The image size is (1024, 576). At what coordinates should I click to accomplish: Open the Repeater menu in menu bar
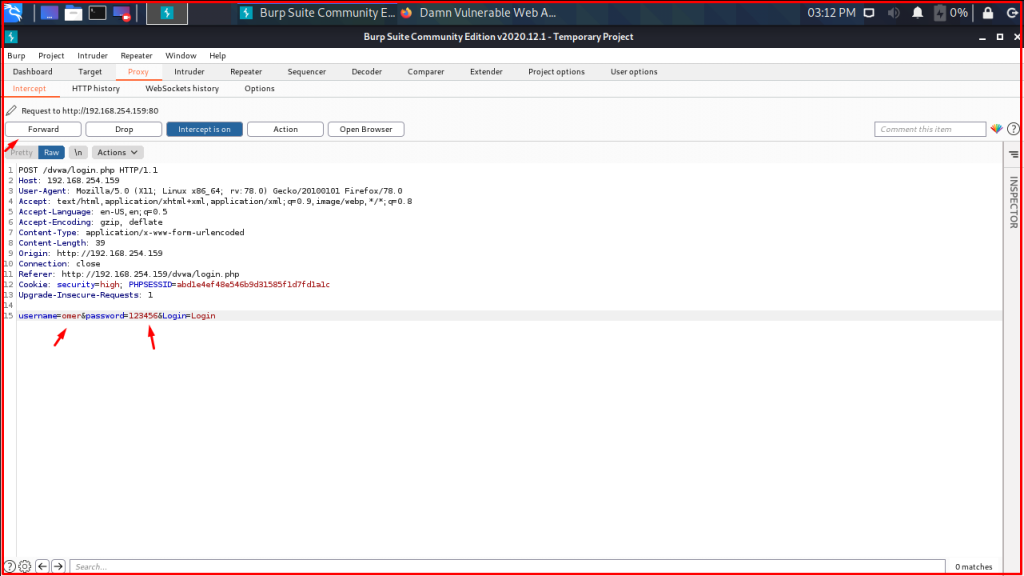click(135, 55)
